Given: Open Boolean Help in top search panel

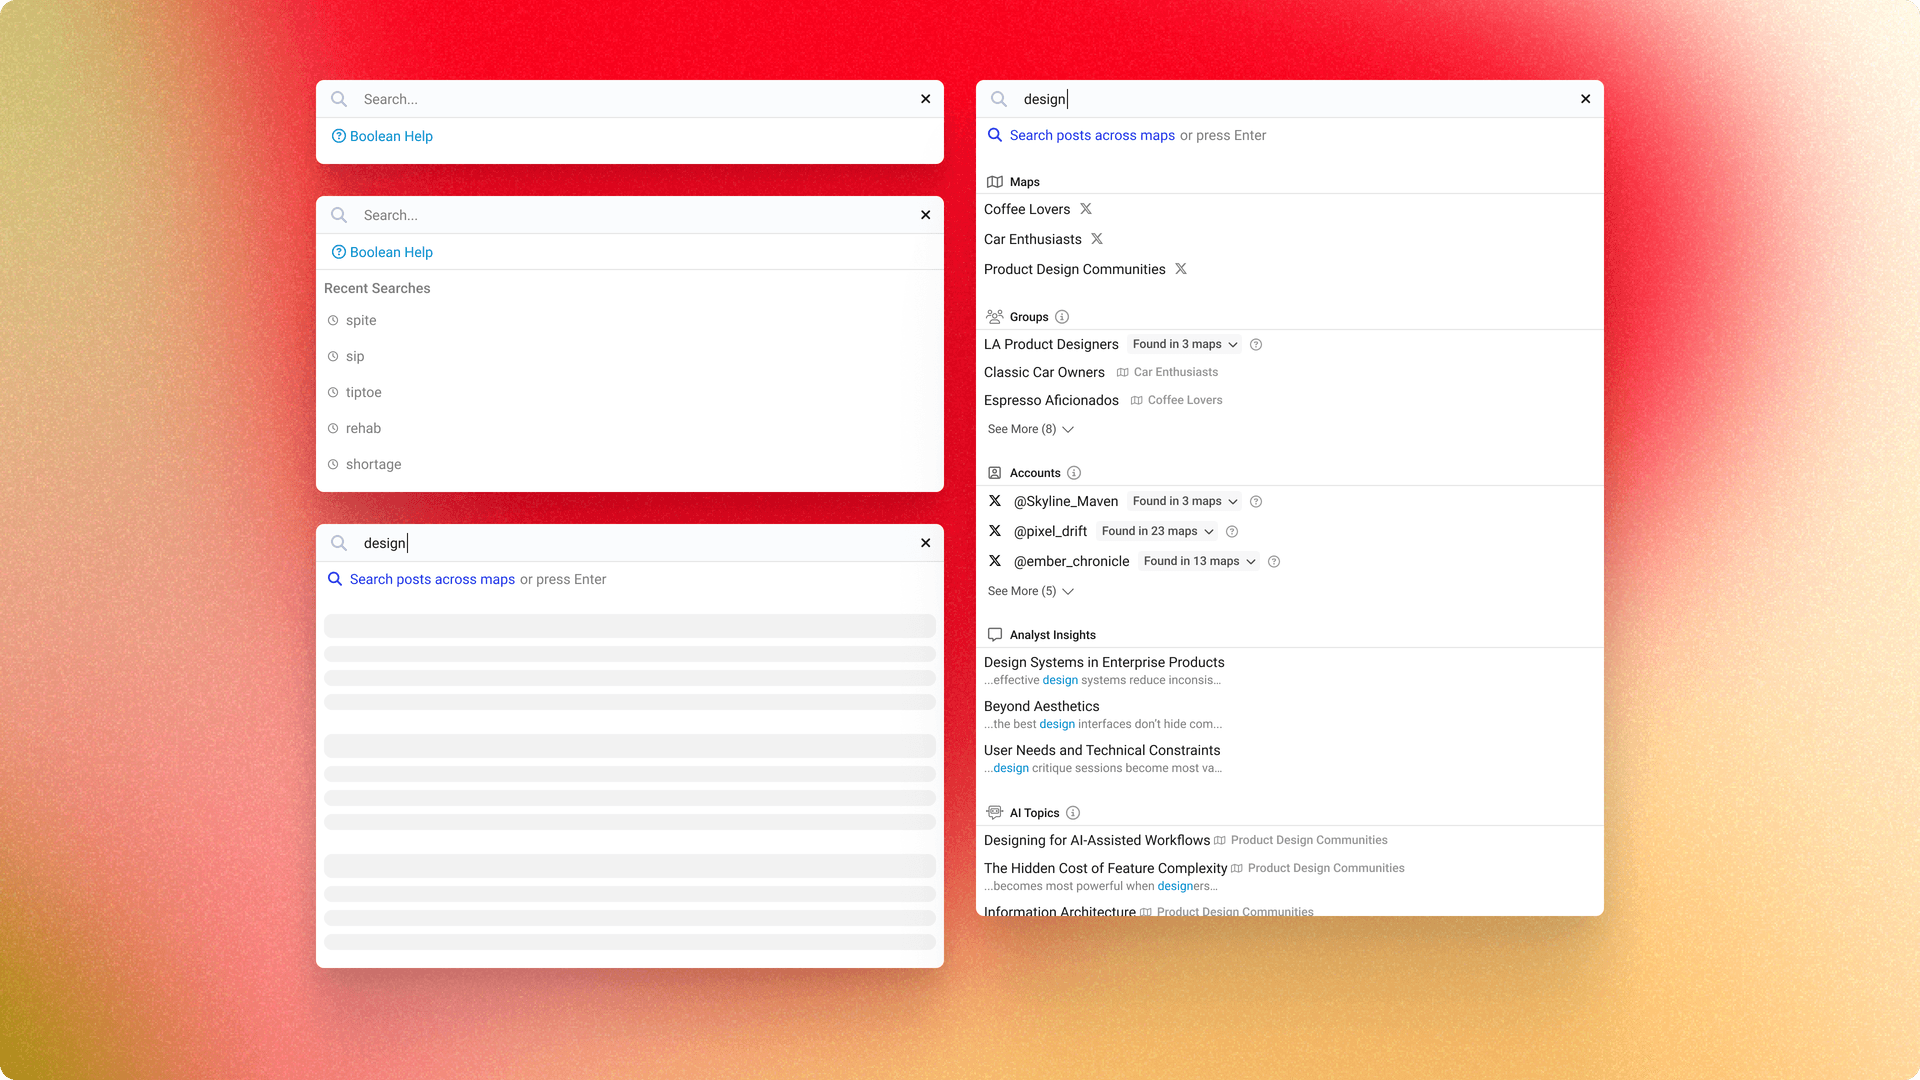Looking at the screenshot, I should click(x=390, y=136).
